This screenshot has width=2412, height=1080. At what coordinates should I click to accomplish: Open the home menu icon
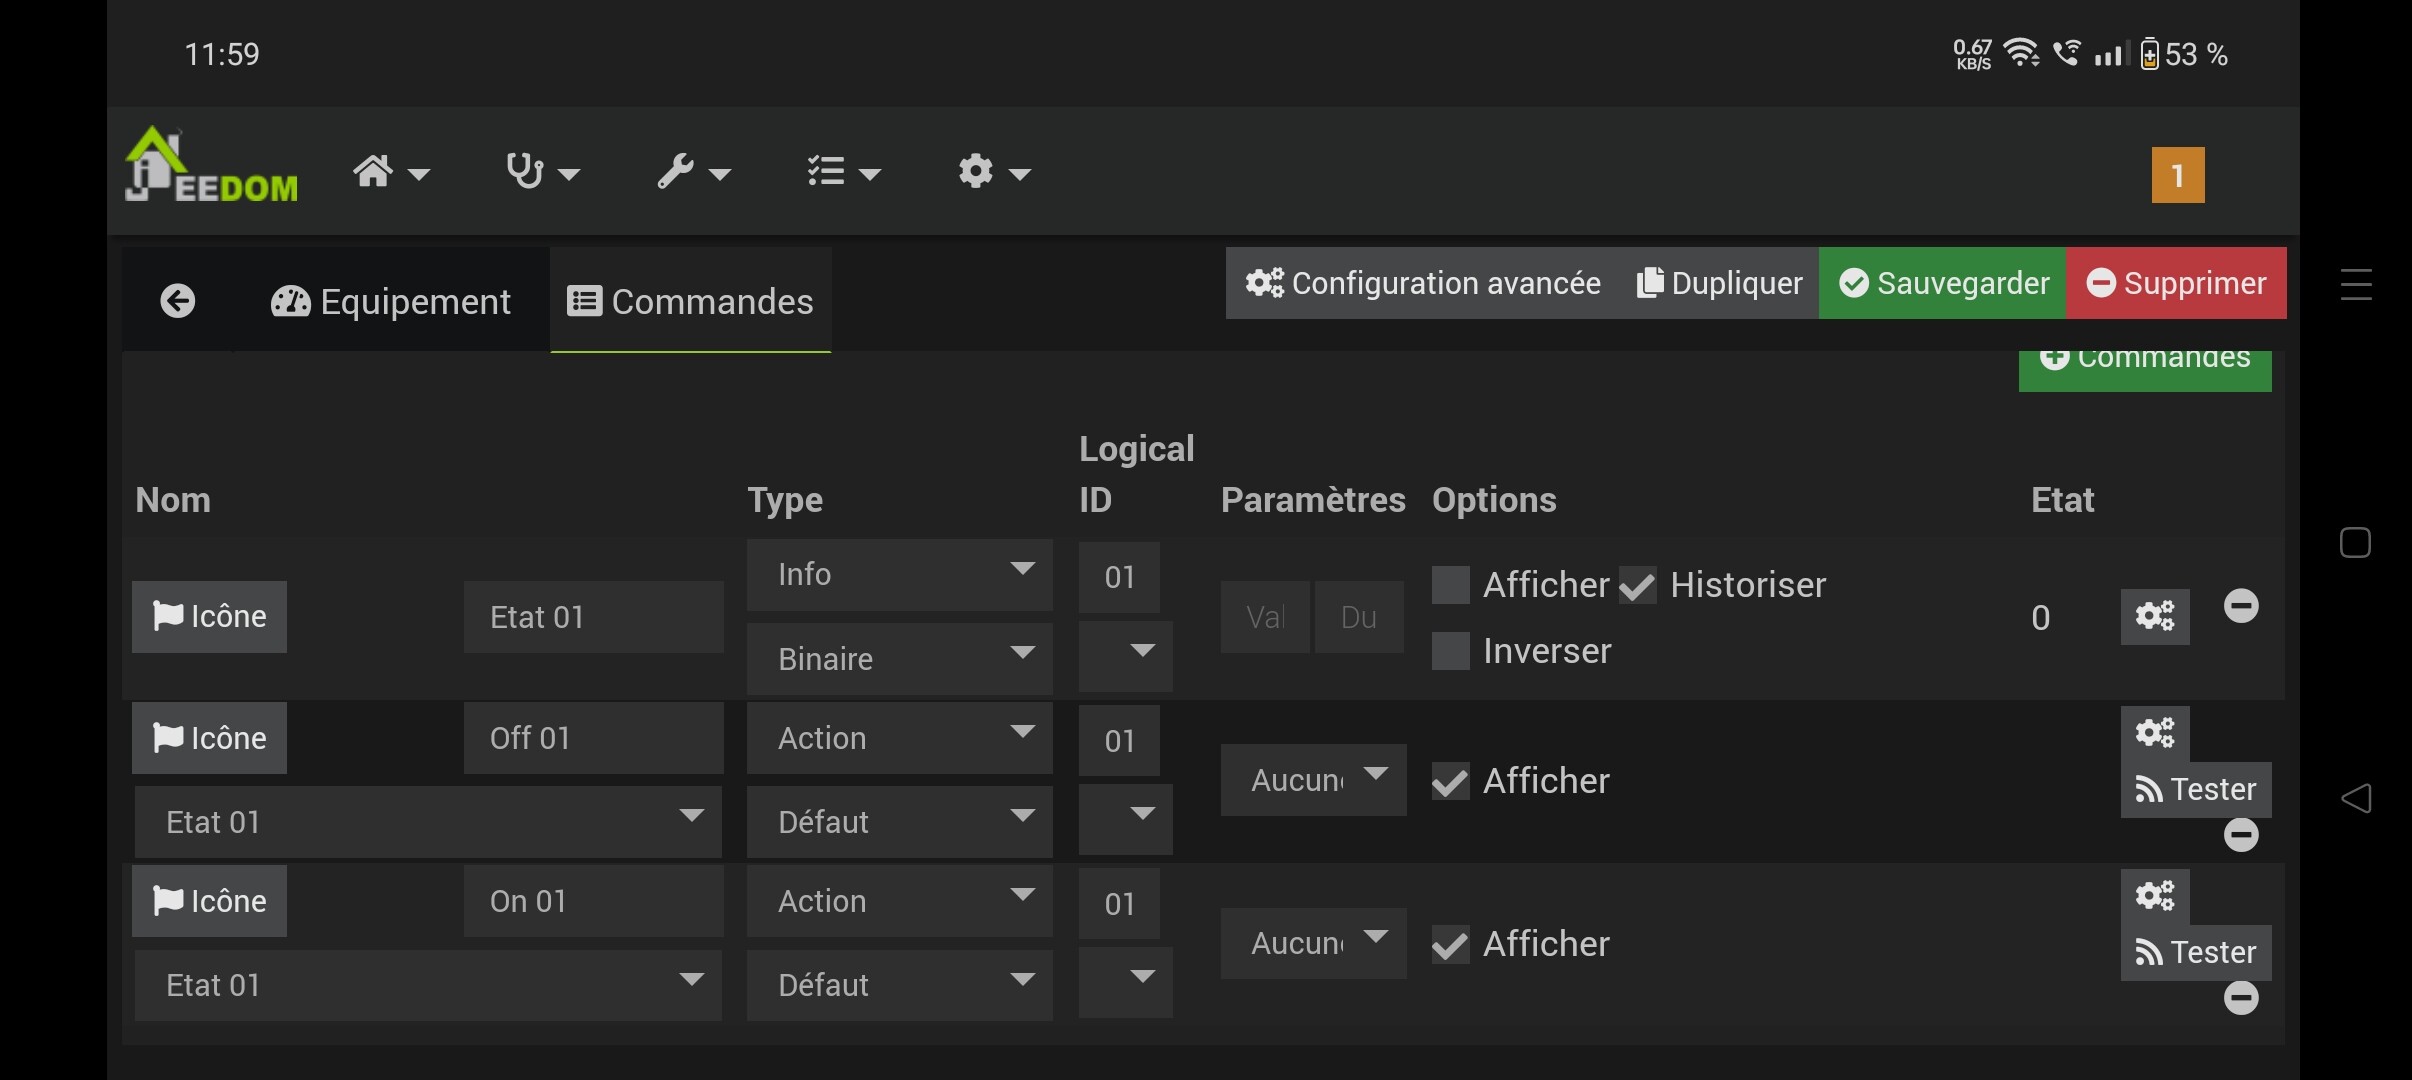coord(389,173)
